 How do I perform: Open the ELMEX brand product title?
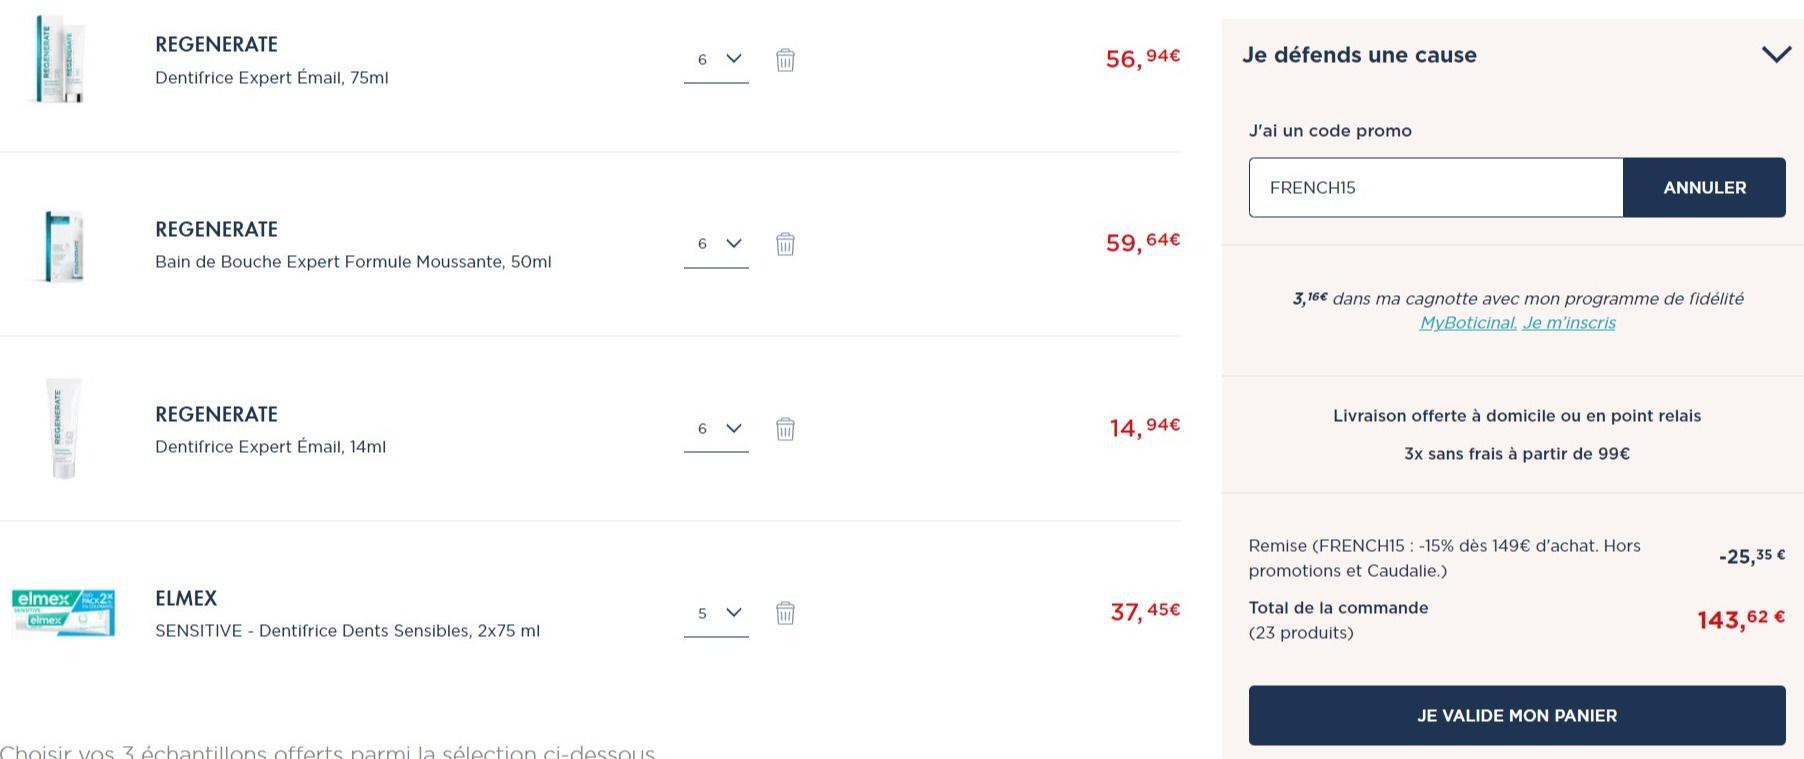(186, 598)
